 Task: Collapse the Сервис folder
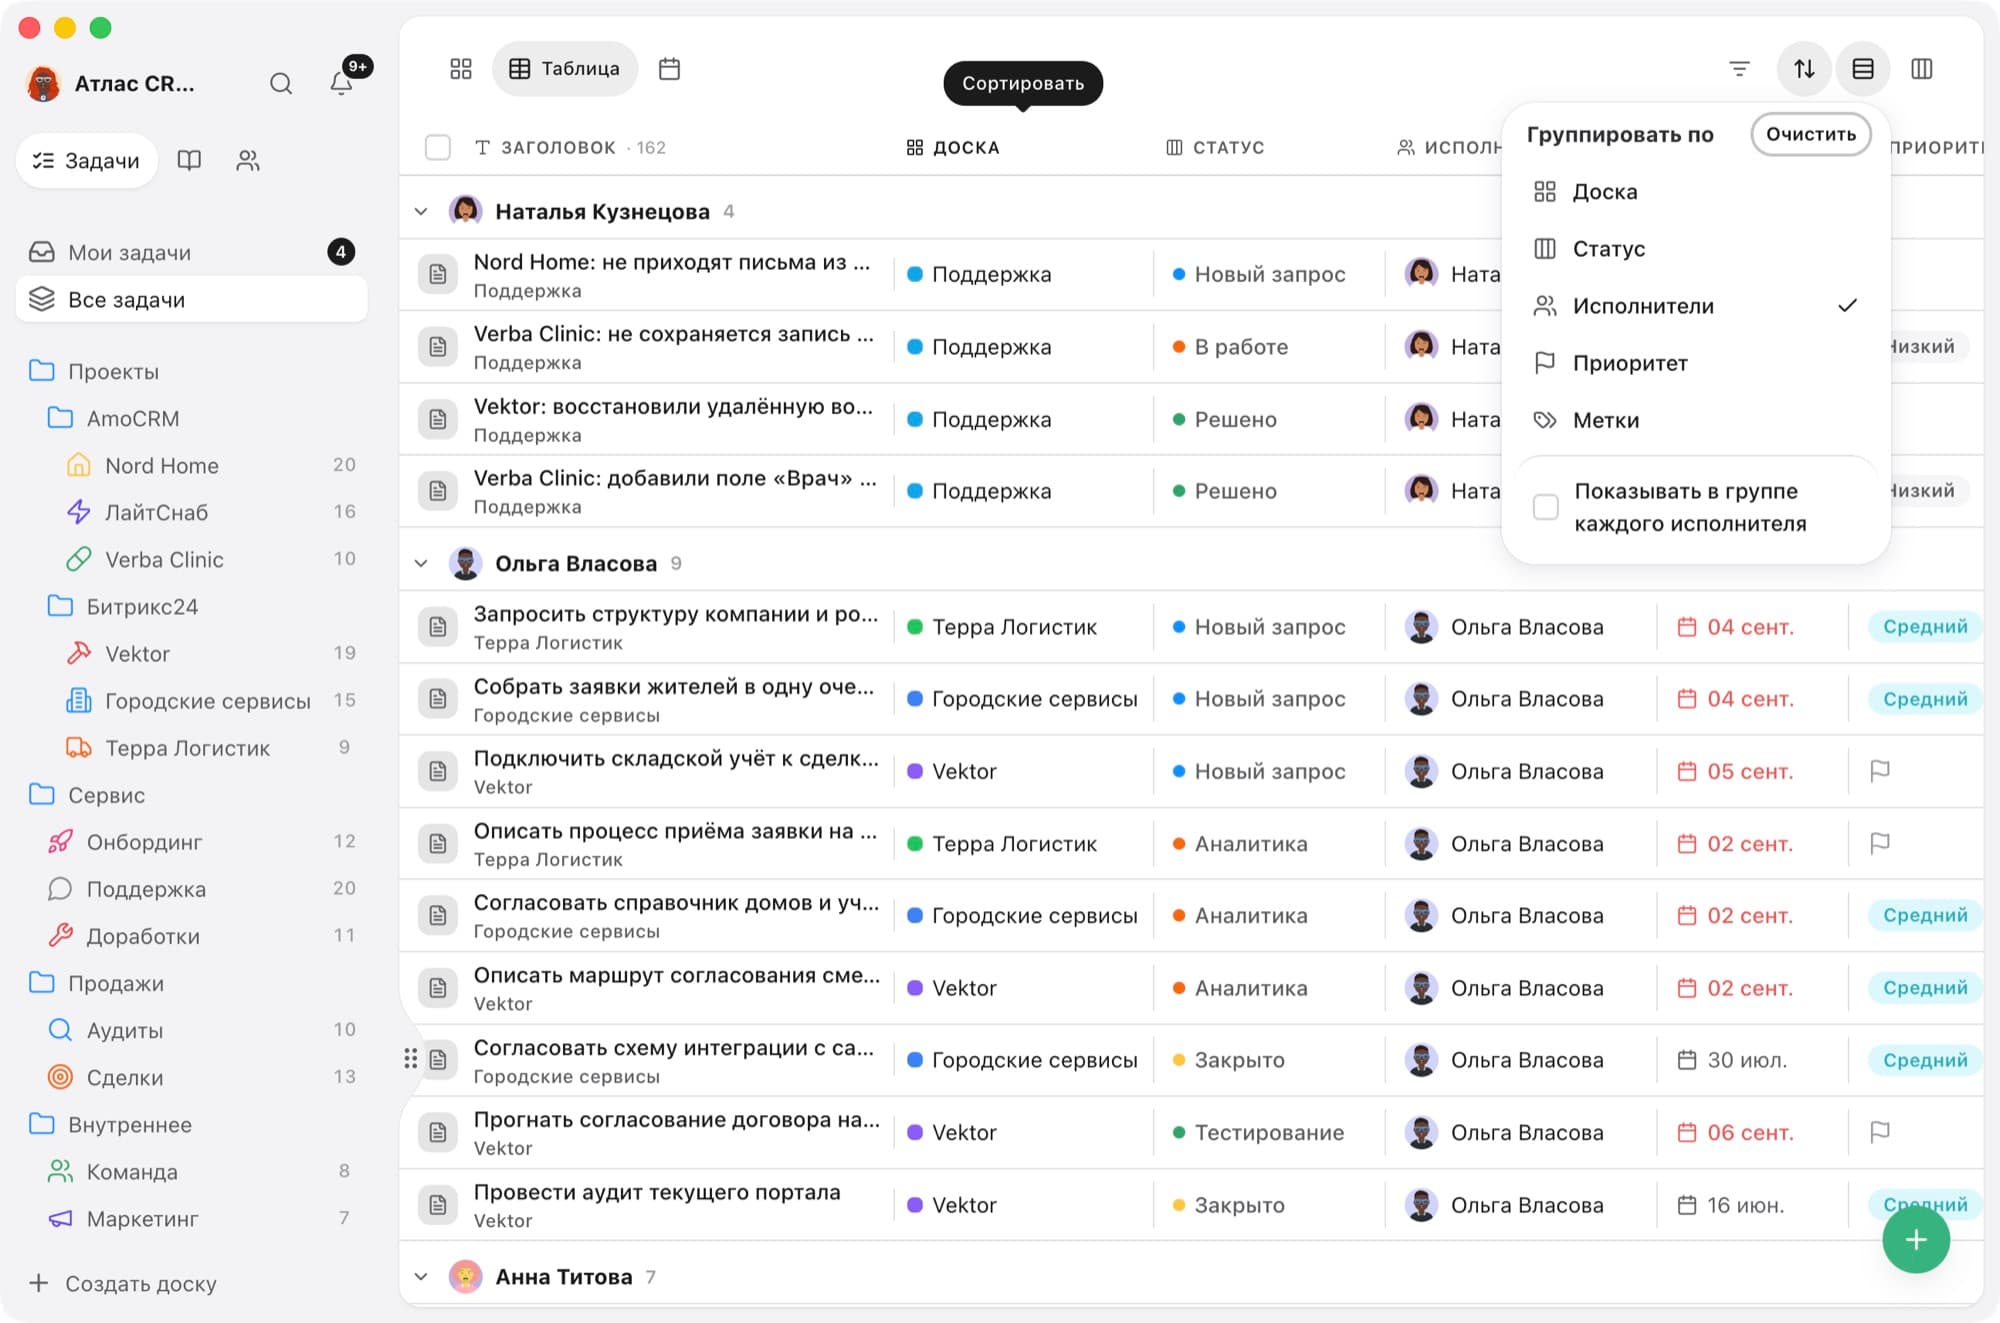point(190,795)
